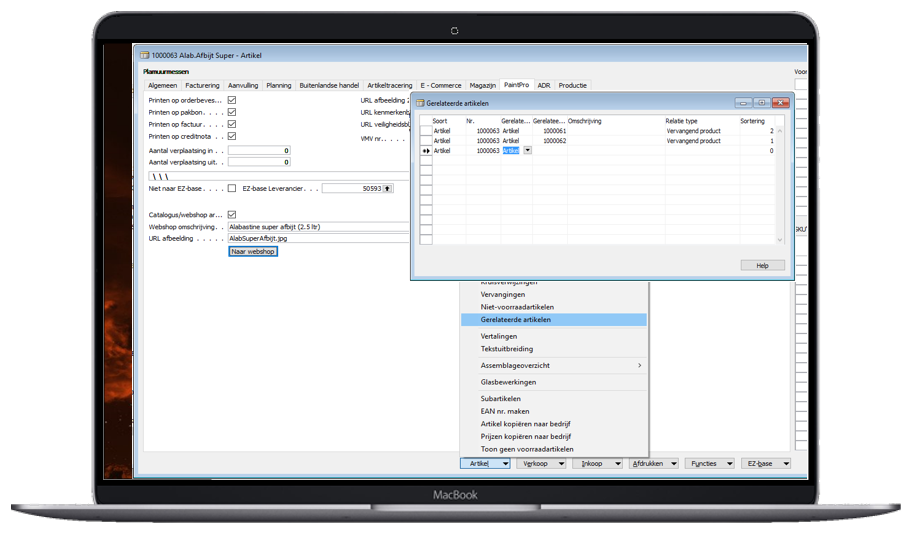
Task: Select the current row marker arrow in grid
Action: tap(426, 151)
